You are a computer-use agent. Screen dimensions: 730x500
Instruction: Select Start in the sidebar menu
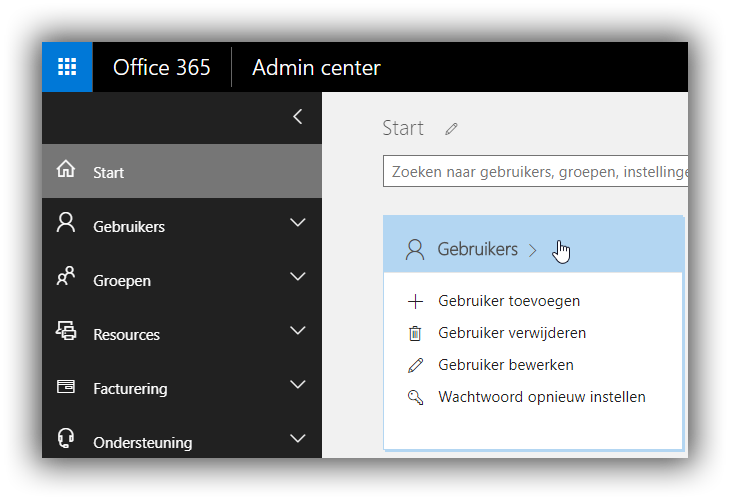click(182, 171)
